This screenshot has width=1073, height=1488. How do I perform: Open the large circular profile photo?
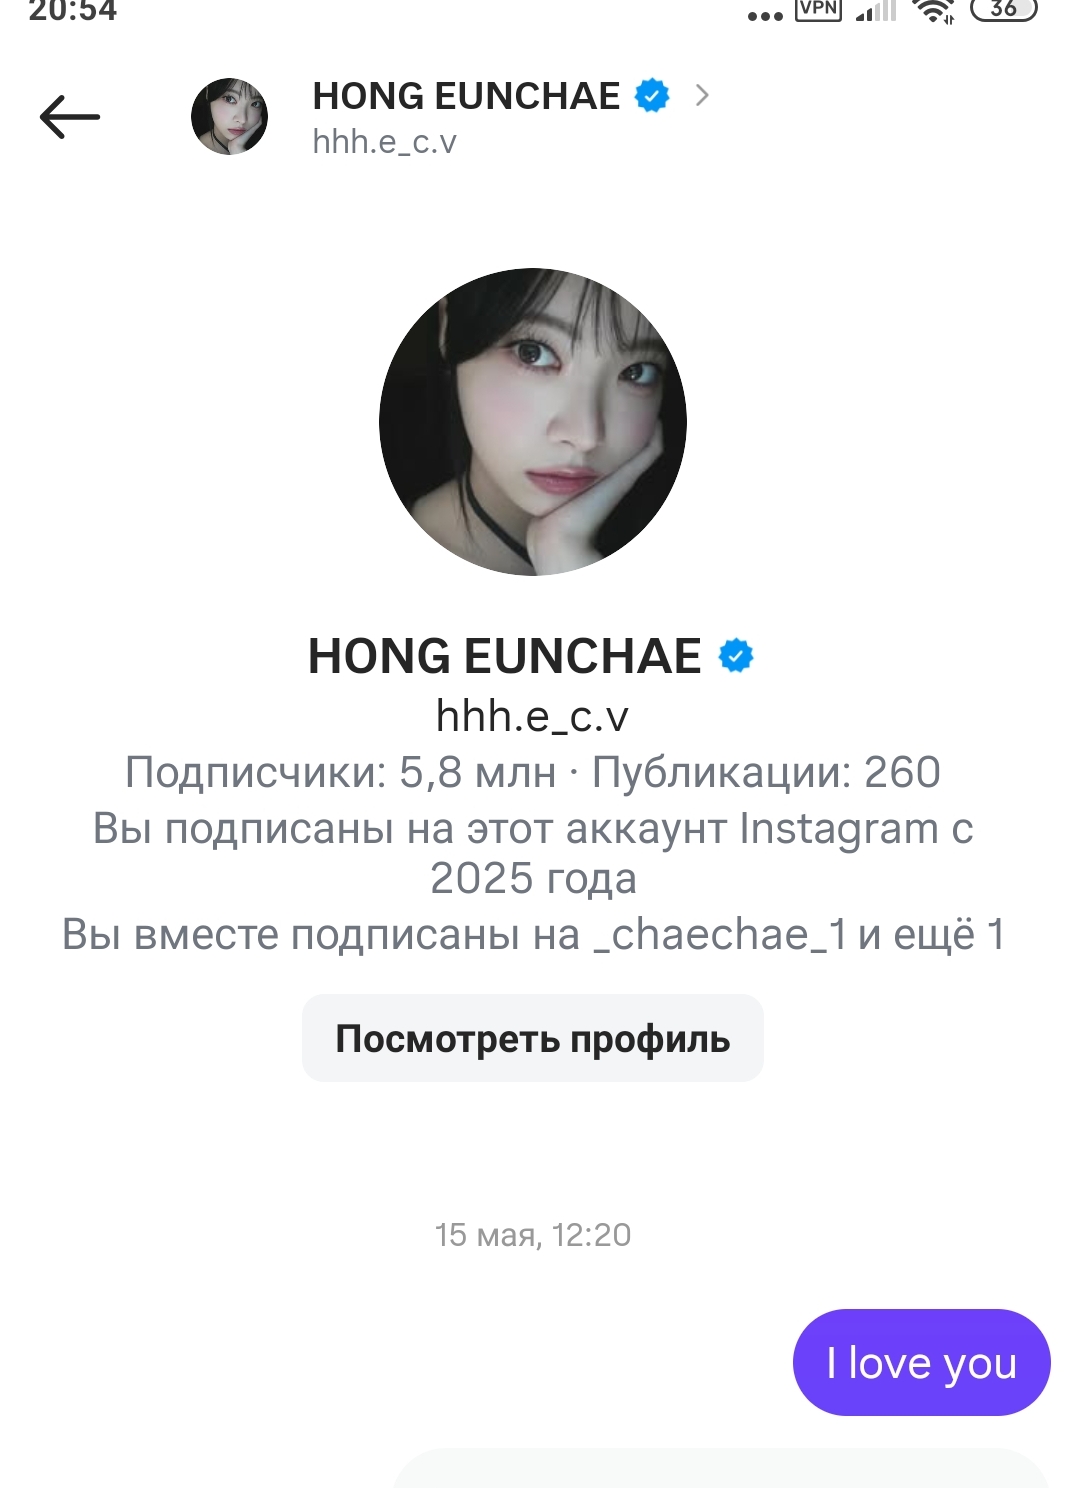pyautogui.click(x=533, y=422)
